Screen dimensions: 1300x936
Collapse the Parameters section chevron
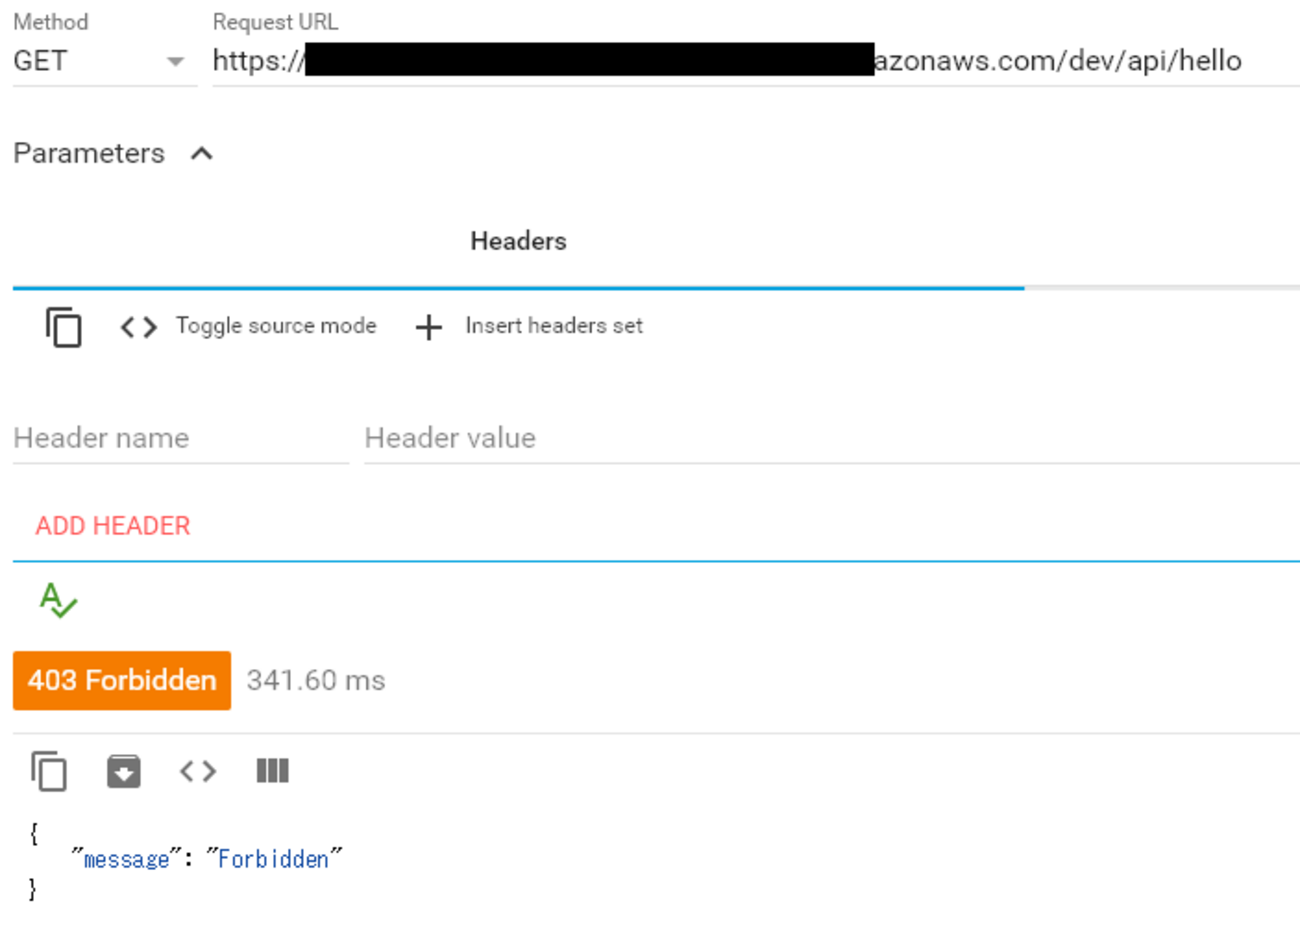pyautogui.click(x=202, y=153)
